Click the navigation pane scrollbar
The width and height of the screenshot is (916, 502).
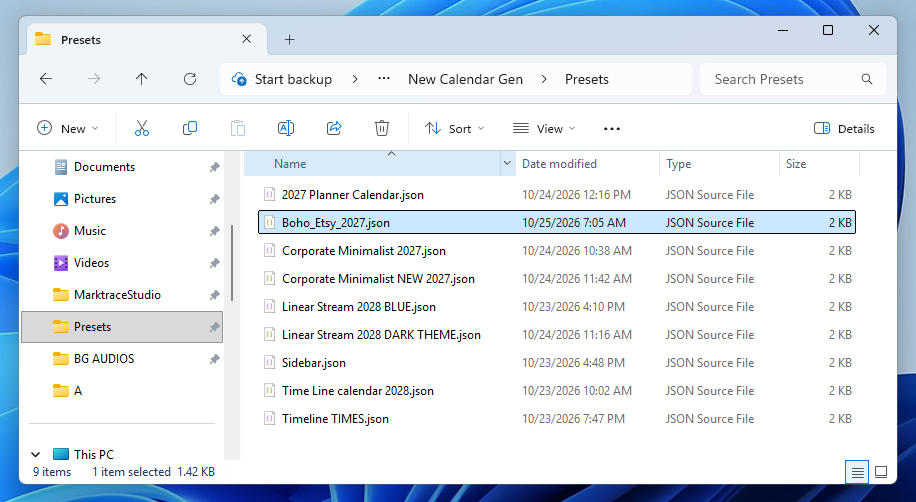[x=232, y=263]
